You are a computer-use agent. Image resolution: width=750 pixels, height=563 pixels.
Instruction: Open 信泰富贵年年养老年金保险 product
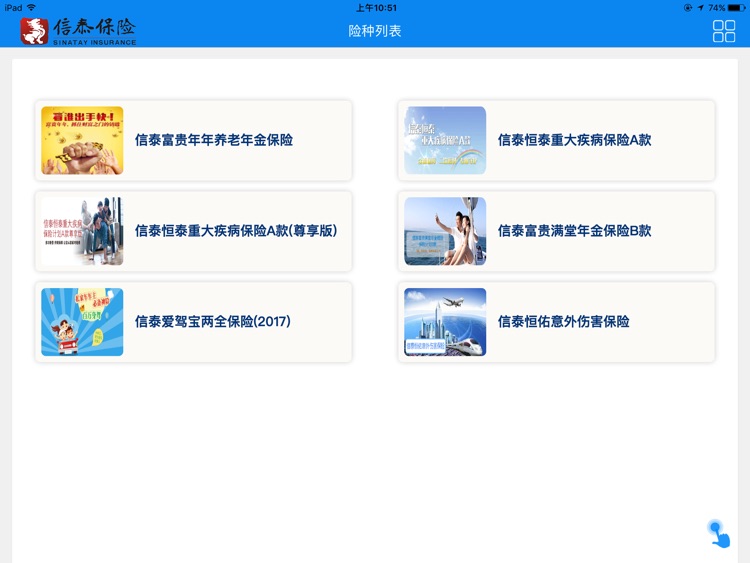pyautogui.click(x=193, y=140)
